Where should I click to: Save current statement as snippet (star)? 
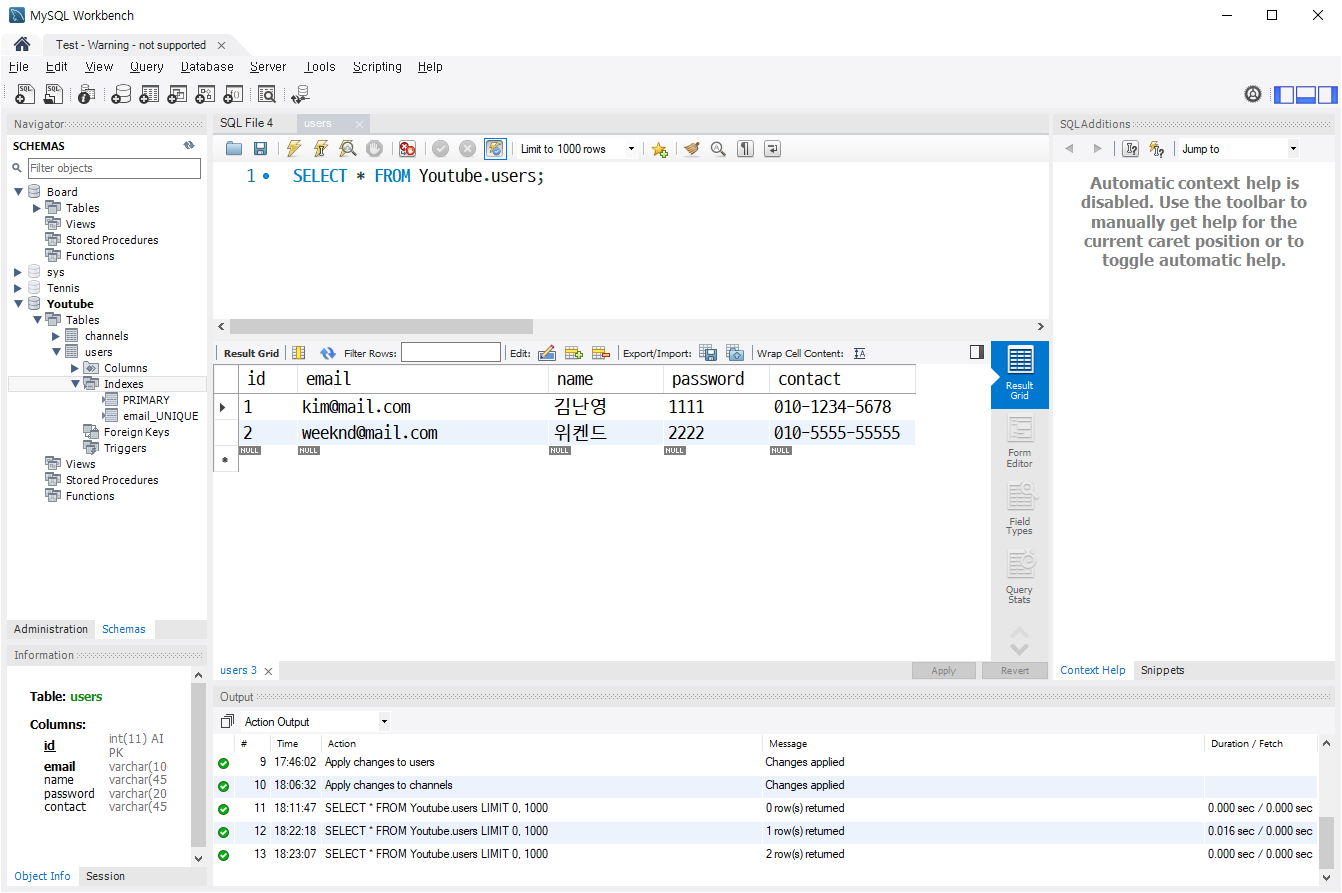click(659, 149)
